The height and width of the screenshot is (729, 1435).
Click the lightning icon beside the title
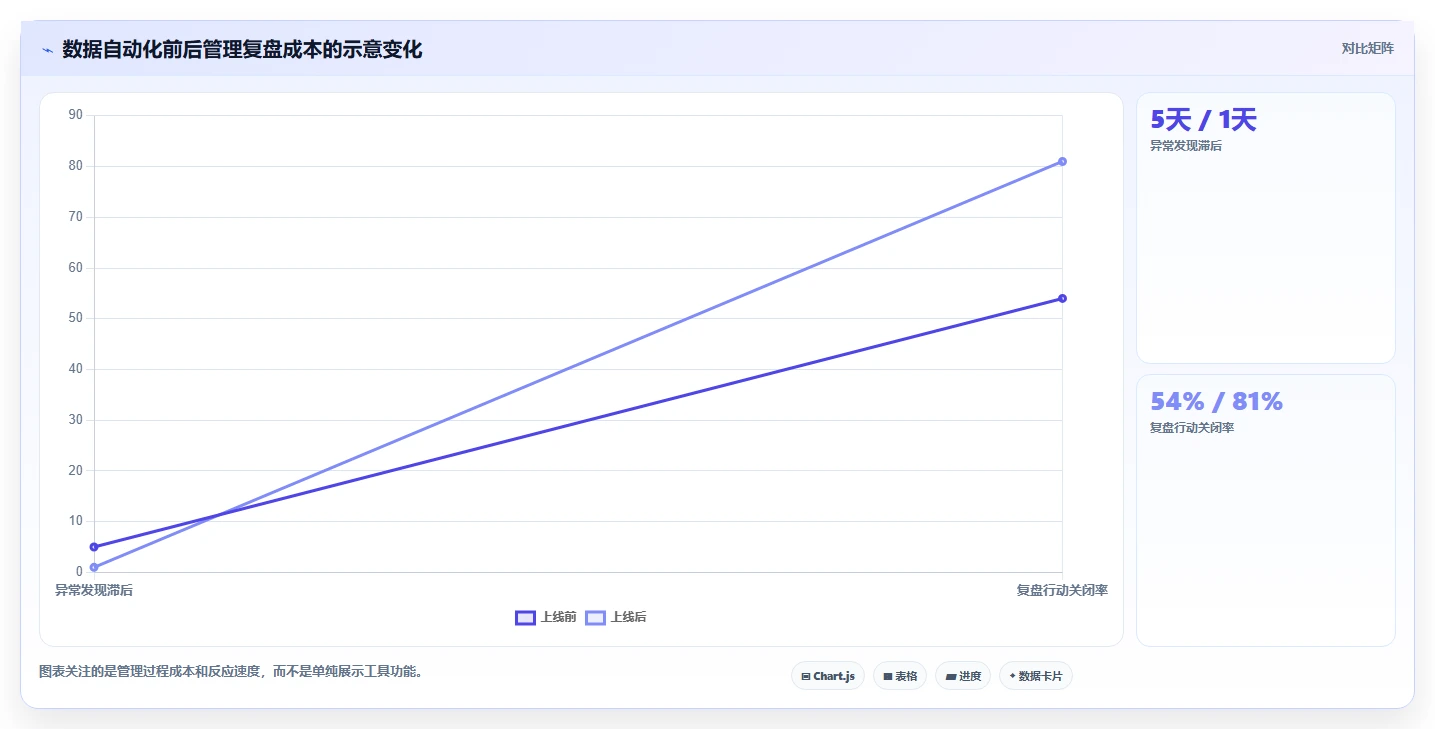pyautogui.click(x=47, y=50)
